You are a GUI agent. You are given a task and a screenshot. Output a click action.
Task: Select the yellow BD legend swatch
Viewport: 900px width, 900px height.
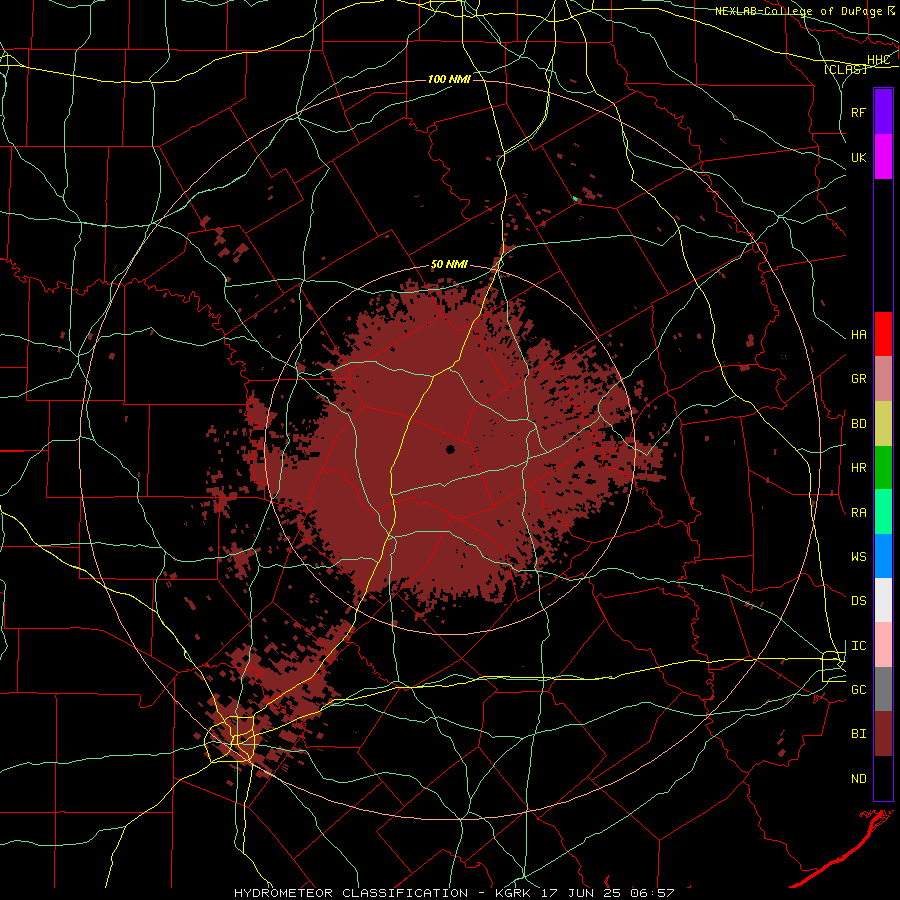click(x=883, y=424)
